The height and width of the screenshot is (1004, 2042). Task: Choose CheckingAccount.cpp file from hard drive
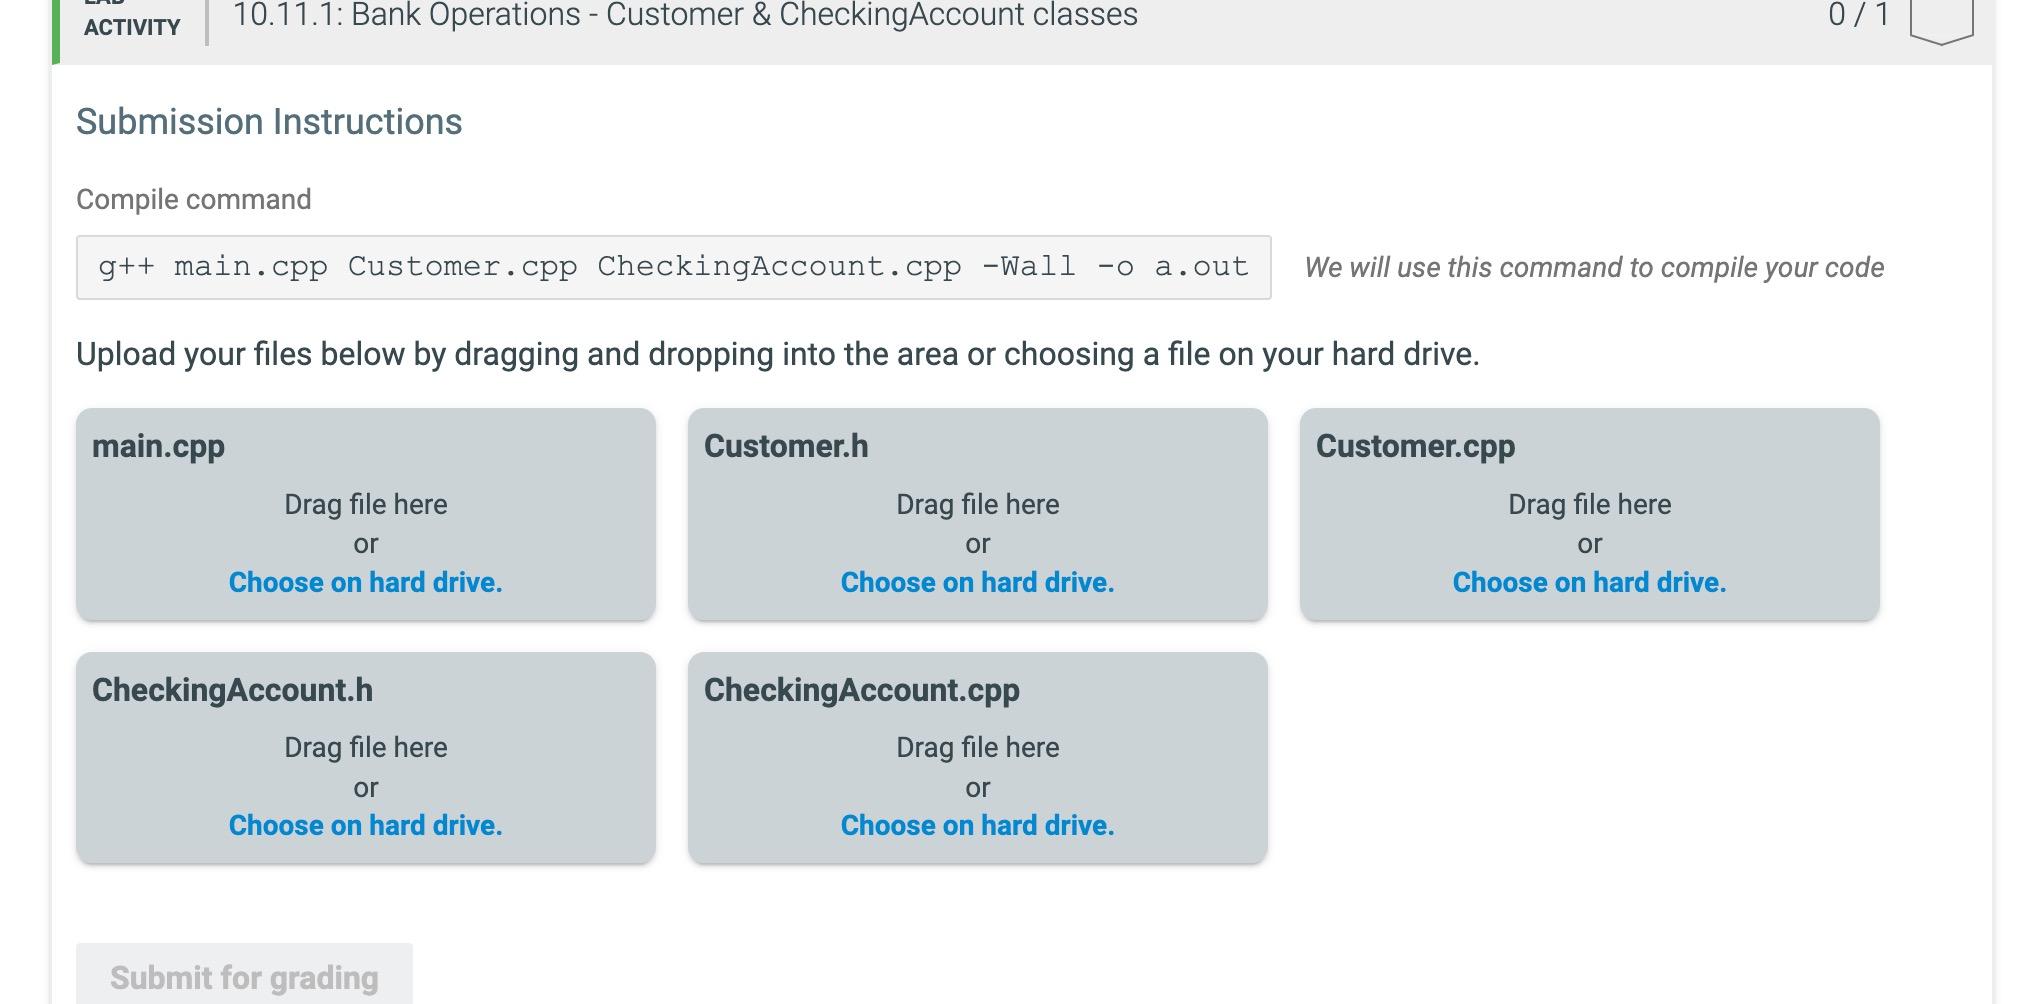tap(977, 825)
